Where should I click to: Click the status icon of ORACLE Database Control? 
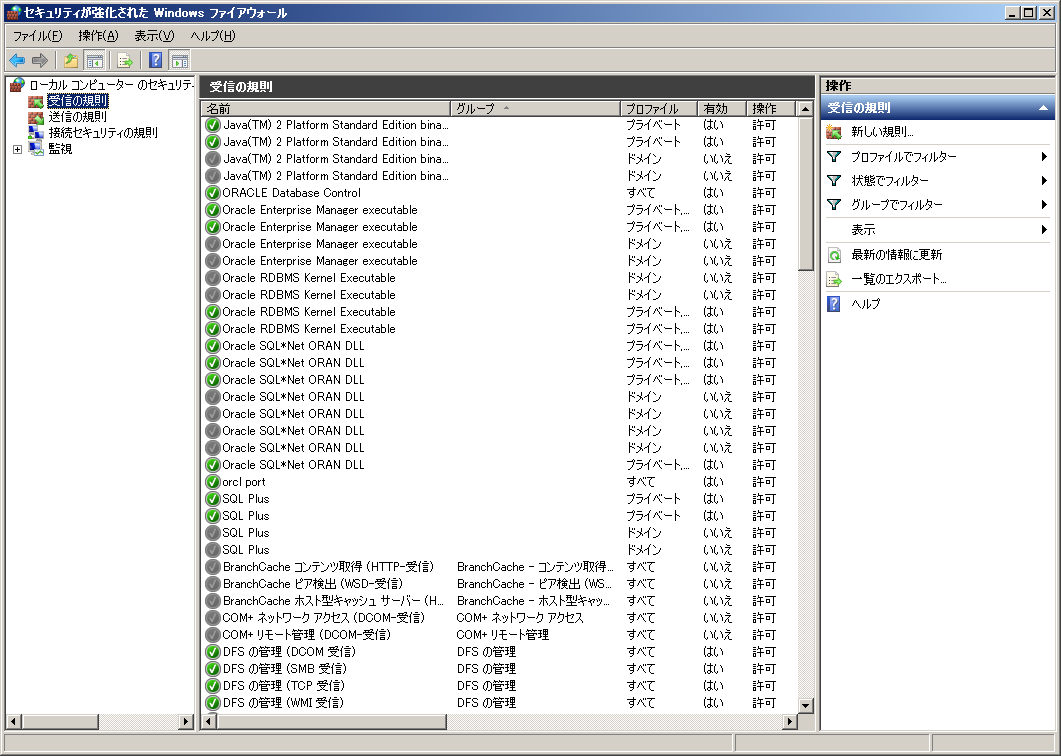coord(213,193)
